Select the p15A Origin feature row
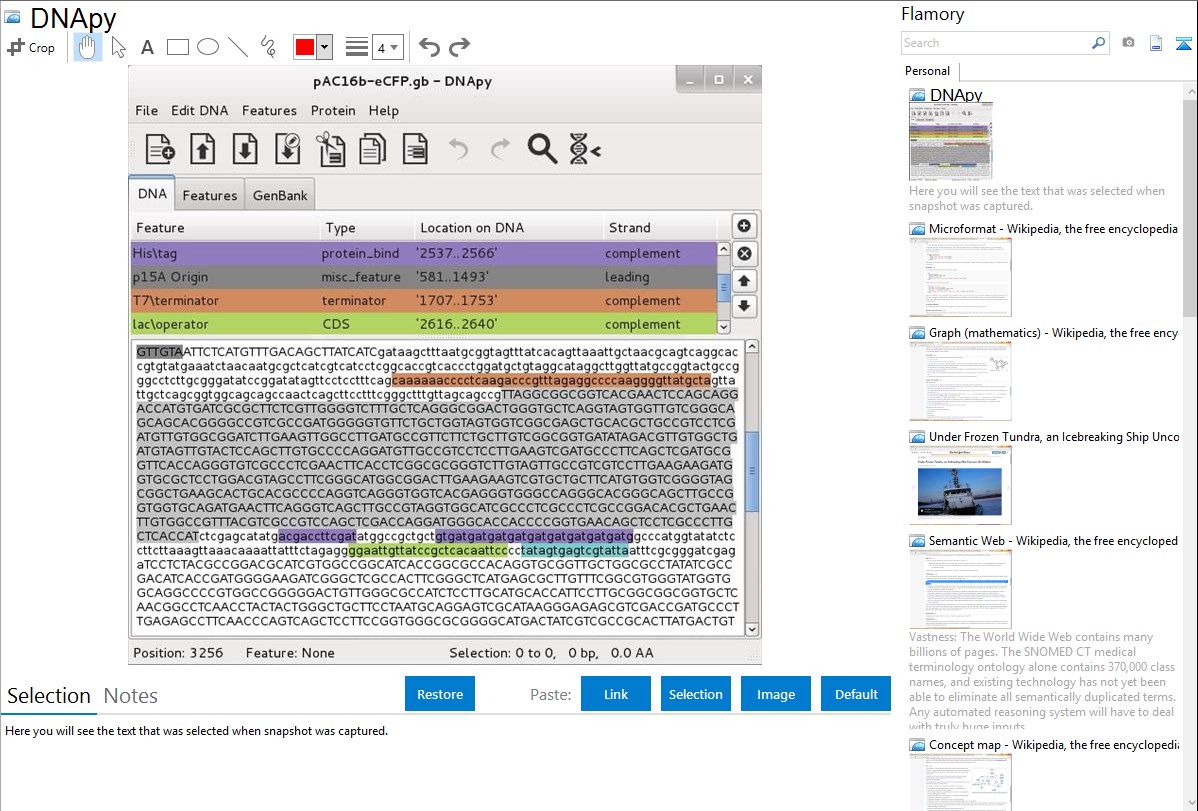The width and height of the screenshot is (1198, 811). pos(424,277)
